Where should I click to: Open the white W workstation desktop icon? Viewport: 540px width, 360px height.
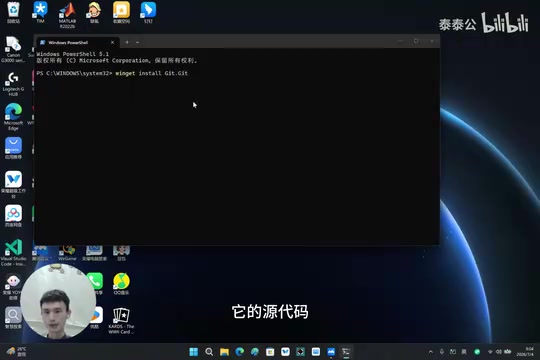13,184
